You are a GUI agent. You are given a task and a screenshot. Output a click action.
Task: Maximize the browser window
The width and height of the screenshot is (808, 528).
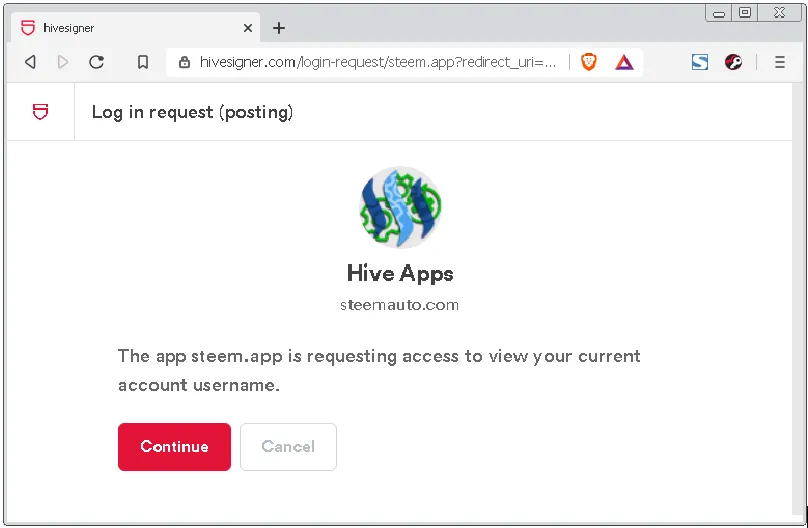click(x=745, y=13)
